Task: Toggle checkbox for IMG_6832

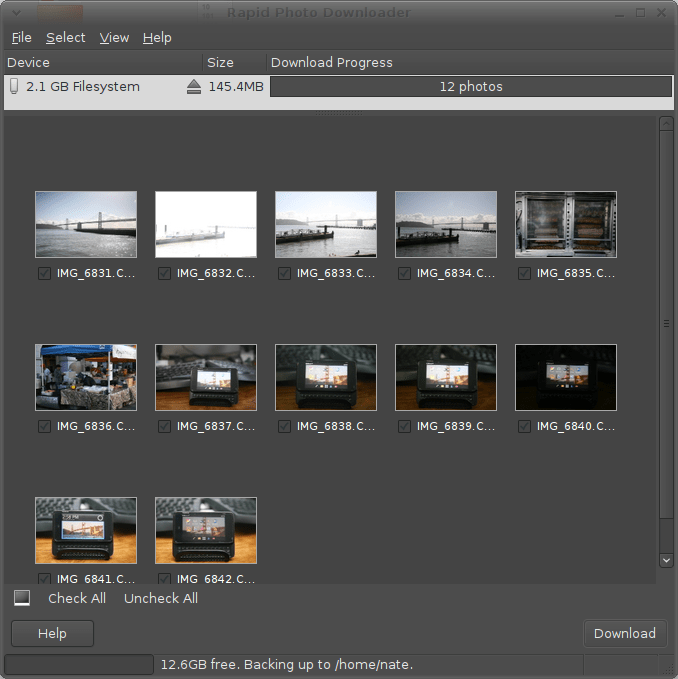Action: [x=164, y=273]
